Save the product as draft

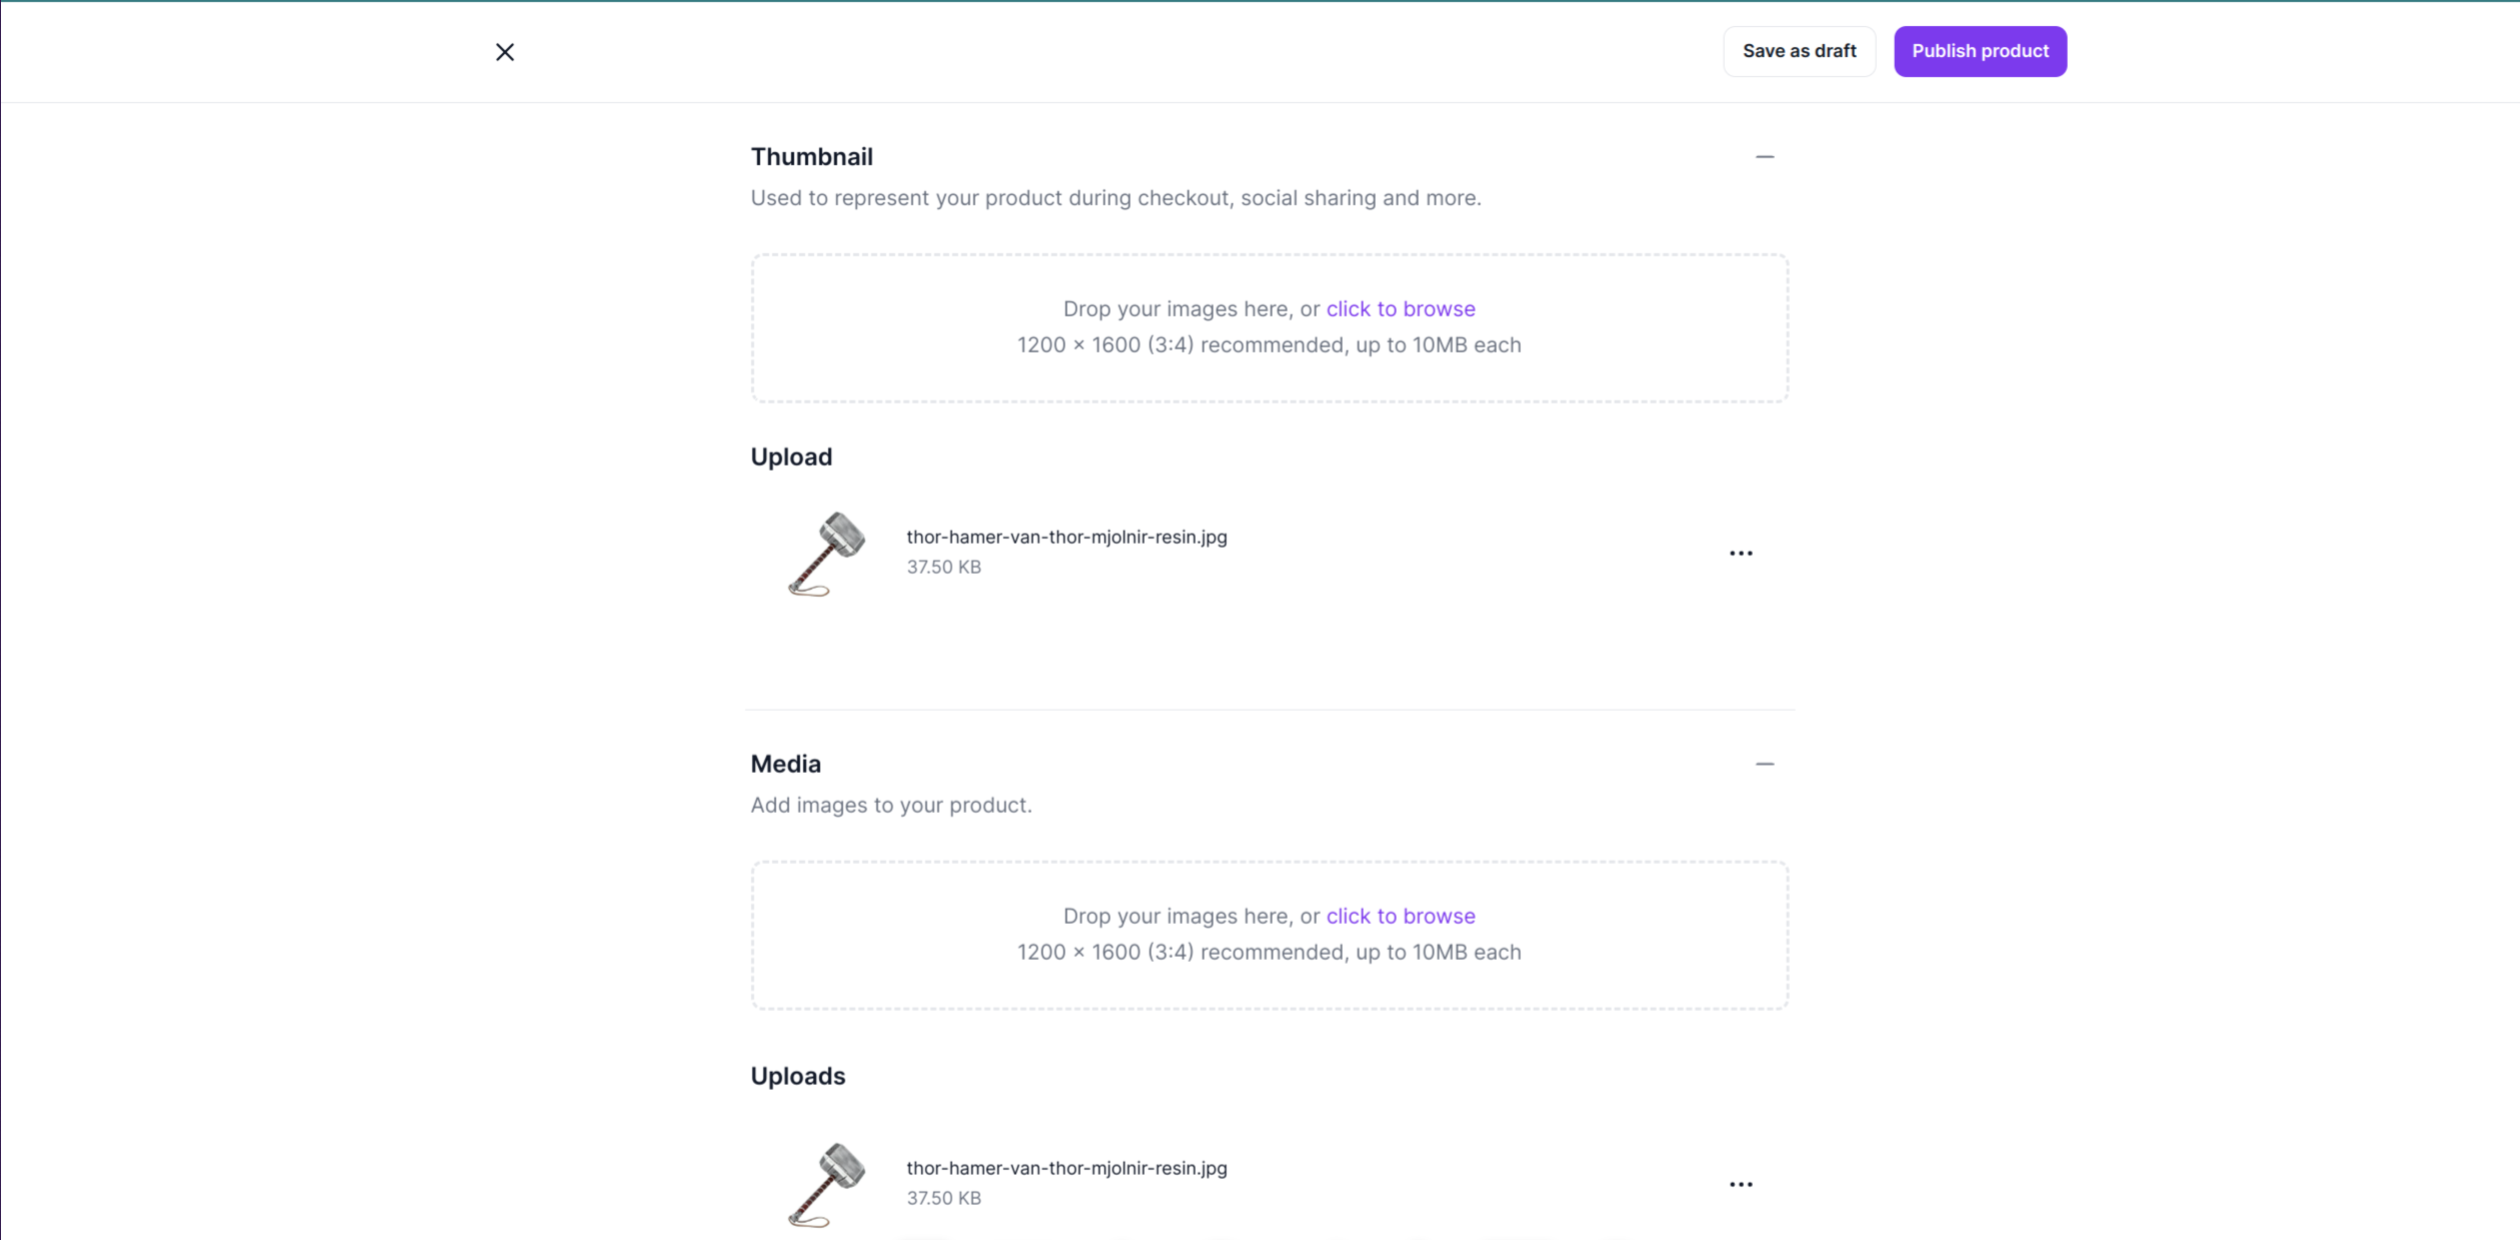pyautogui.click(x=1799, y=51)
